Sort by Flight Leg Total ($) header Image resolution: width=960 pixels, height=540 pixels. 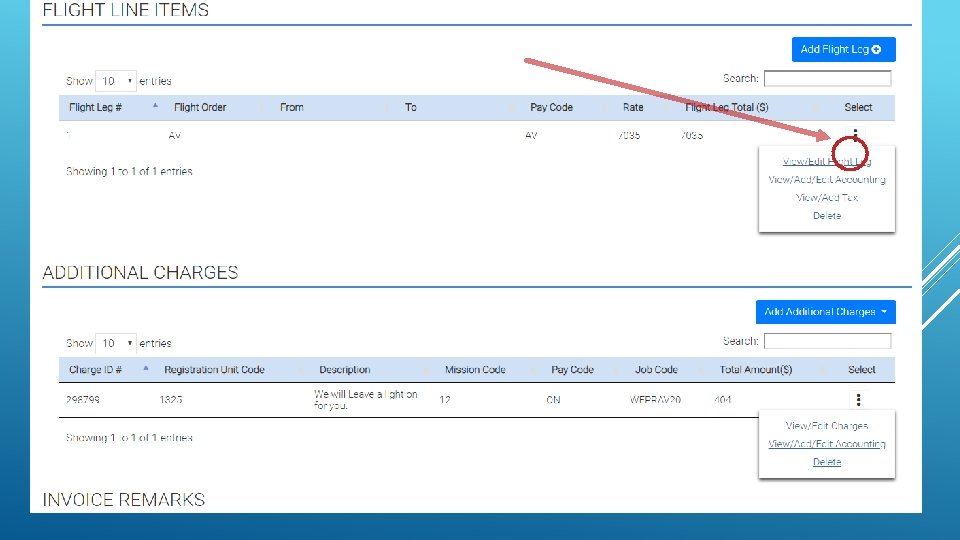pyautogui.click(x=726, y=107)
